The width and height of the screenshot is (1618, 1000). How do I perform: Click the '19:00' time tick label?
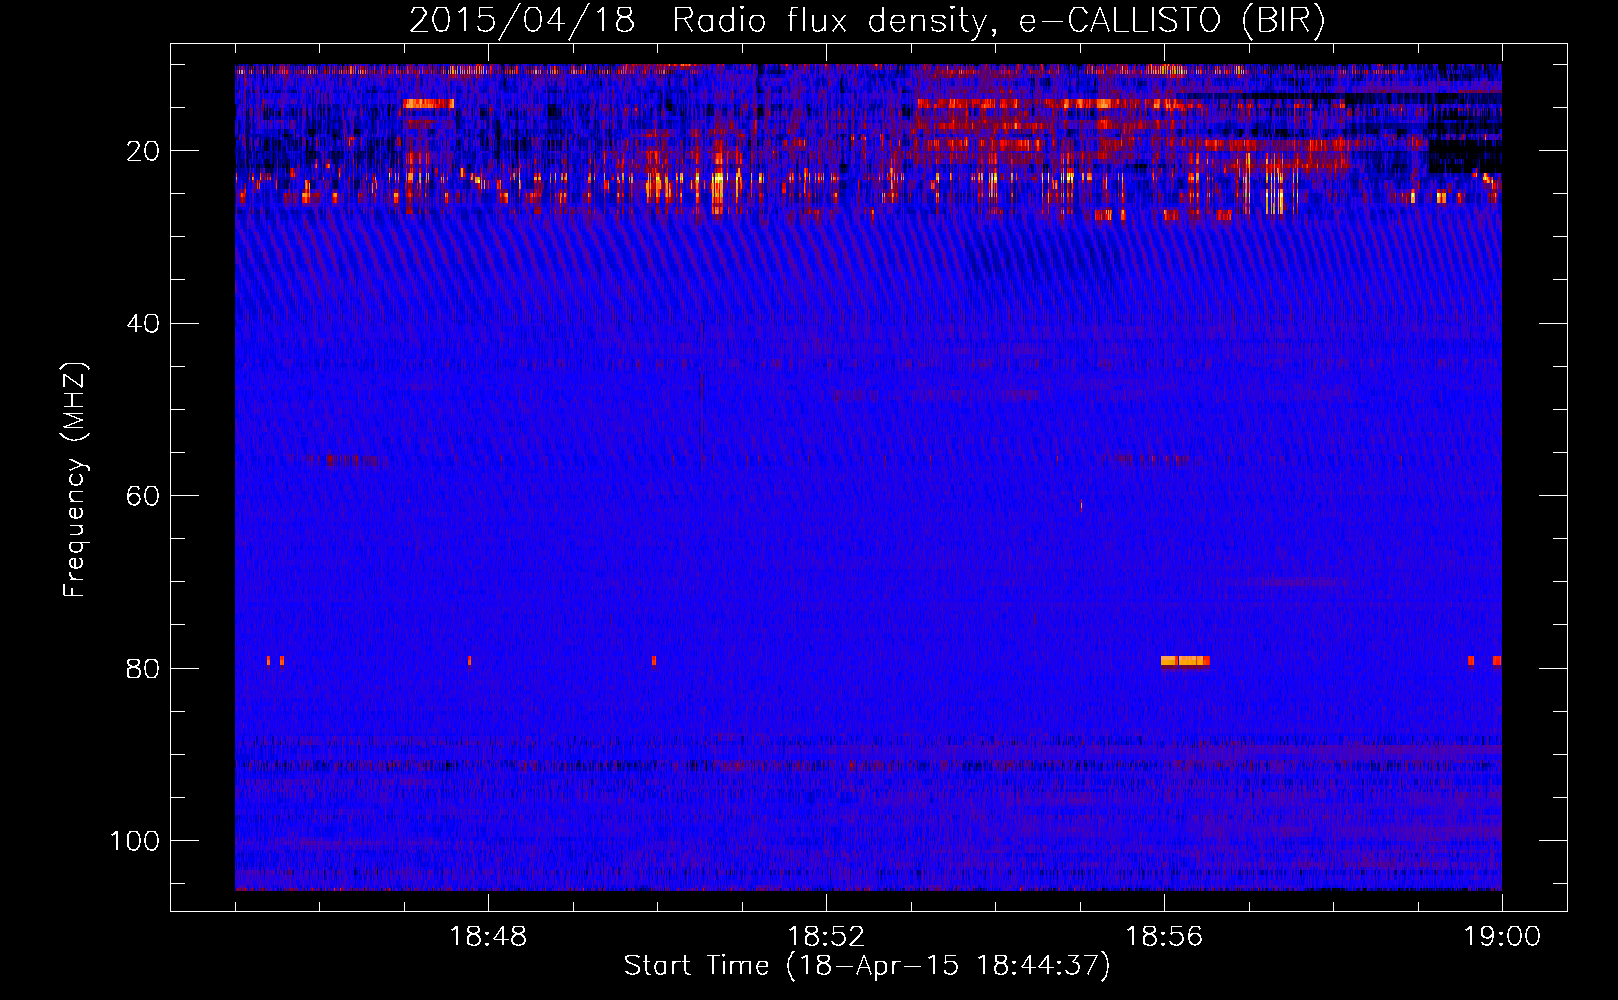pos(1502,937)
